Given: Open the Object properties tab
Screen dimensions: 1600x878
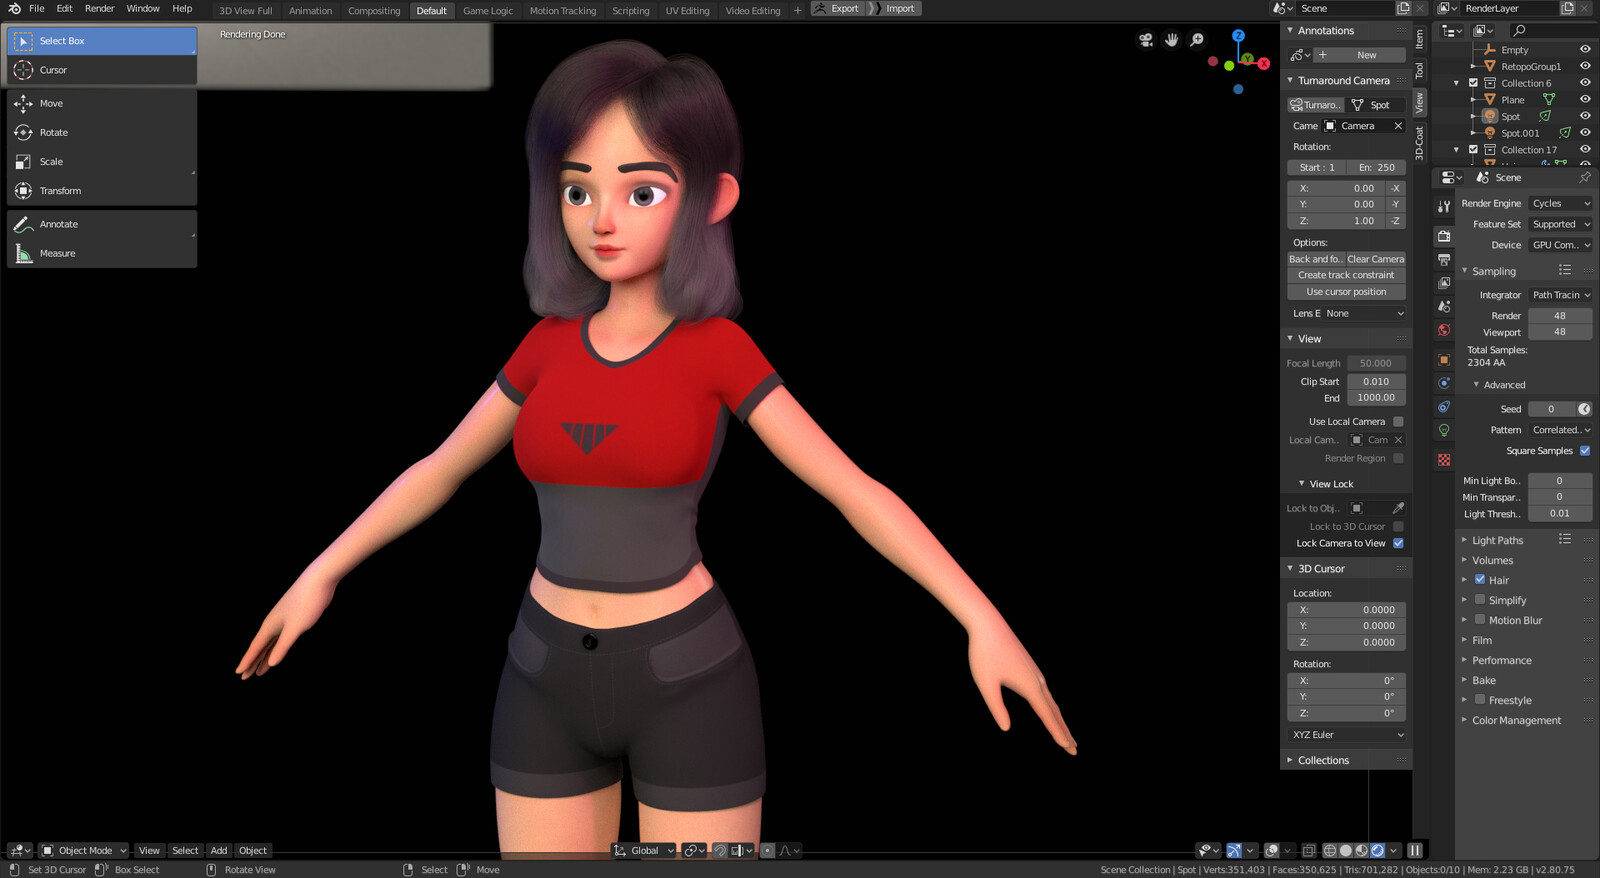Looking at the screenshot, I should click(x=1444, y=360).
